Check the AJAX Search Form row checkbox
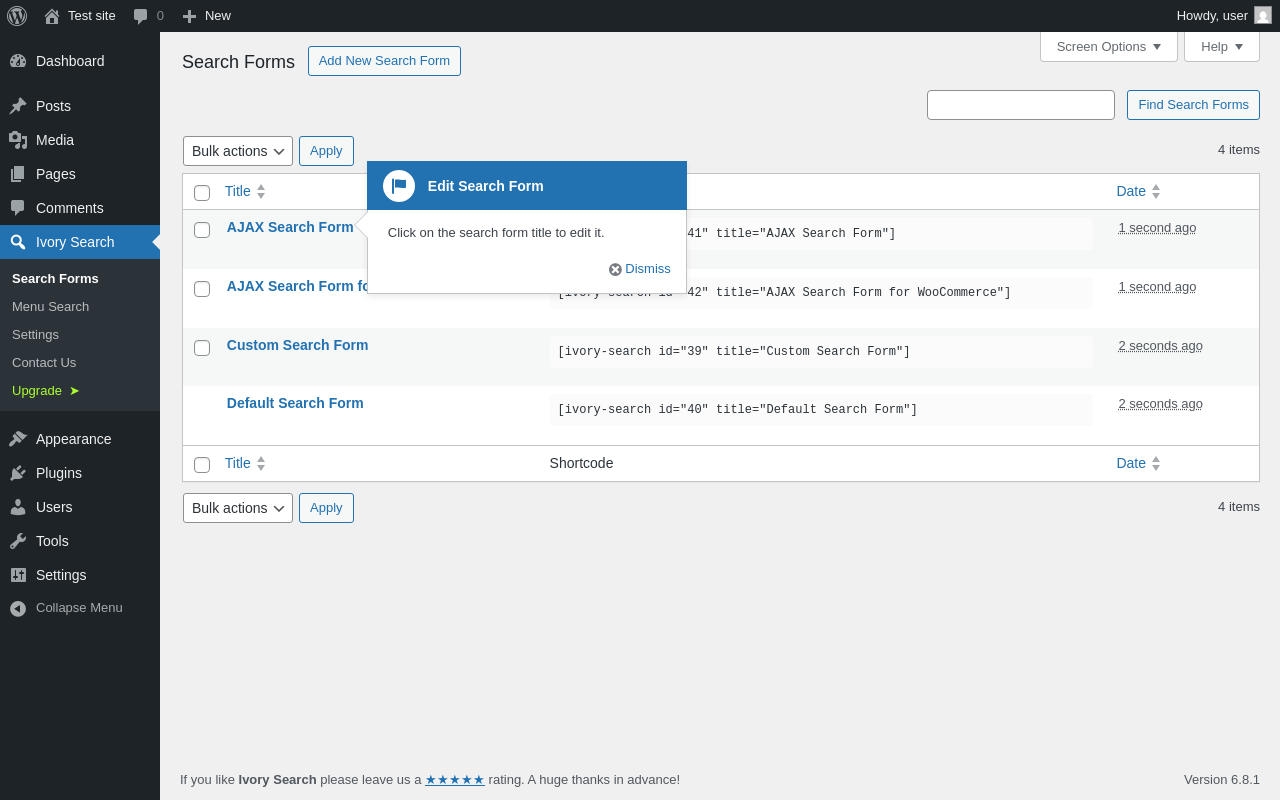The width and height of the screenshot is (1280, 800). [202, 230]
